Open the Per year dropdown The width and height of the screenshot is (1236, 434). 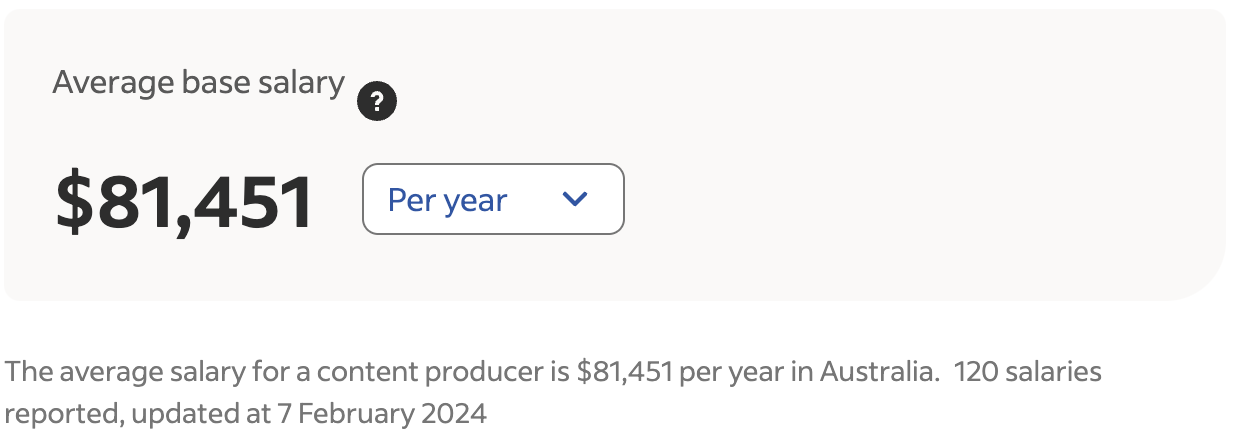[493, 199]
